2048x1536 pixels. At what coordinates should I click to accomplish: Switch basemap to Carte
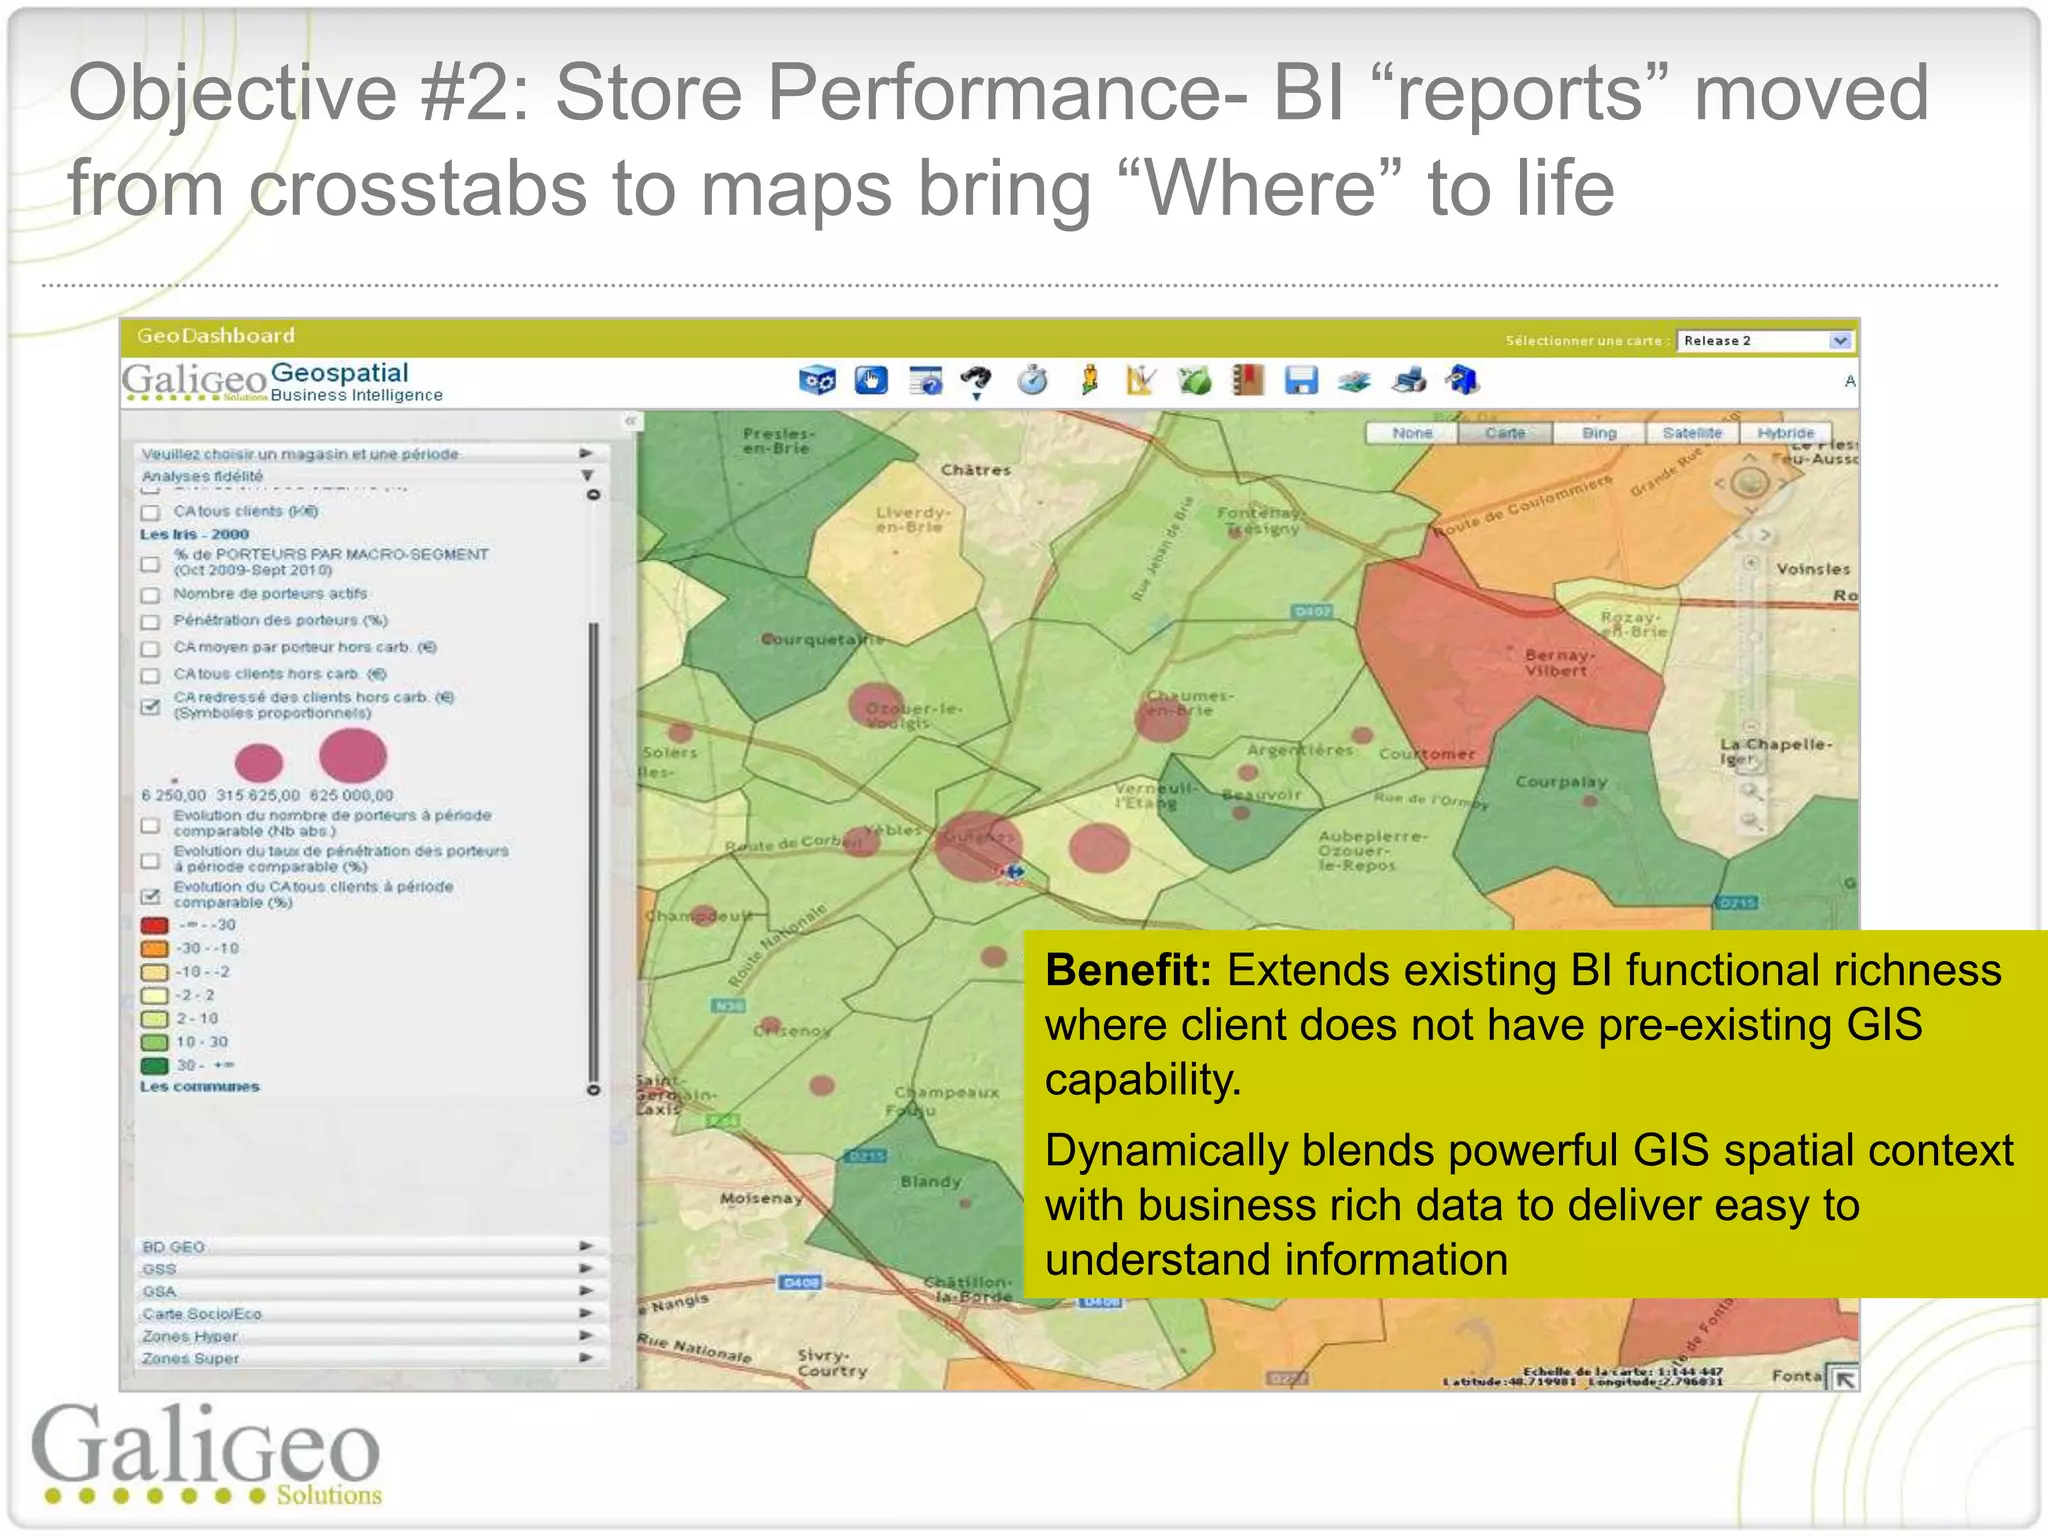pos(1505,433)
